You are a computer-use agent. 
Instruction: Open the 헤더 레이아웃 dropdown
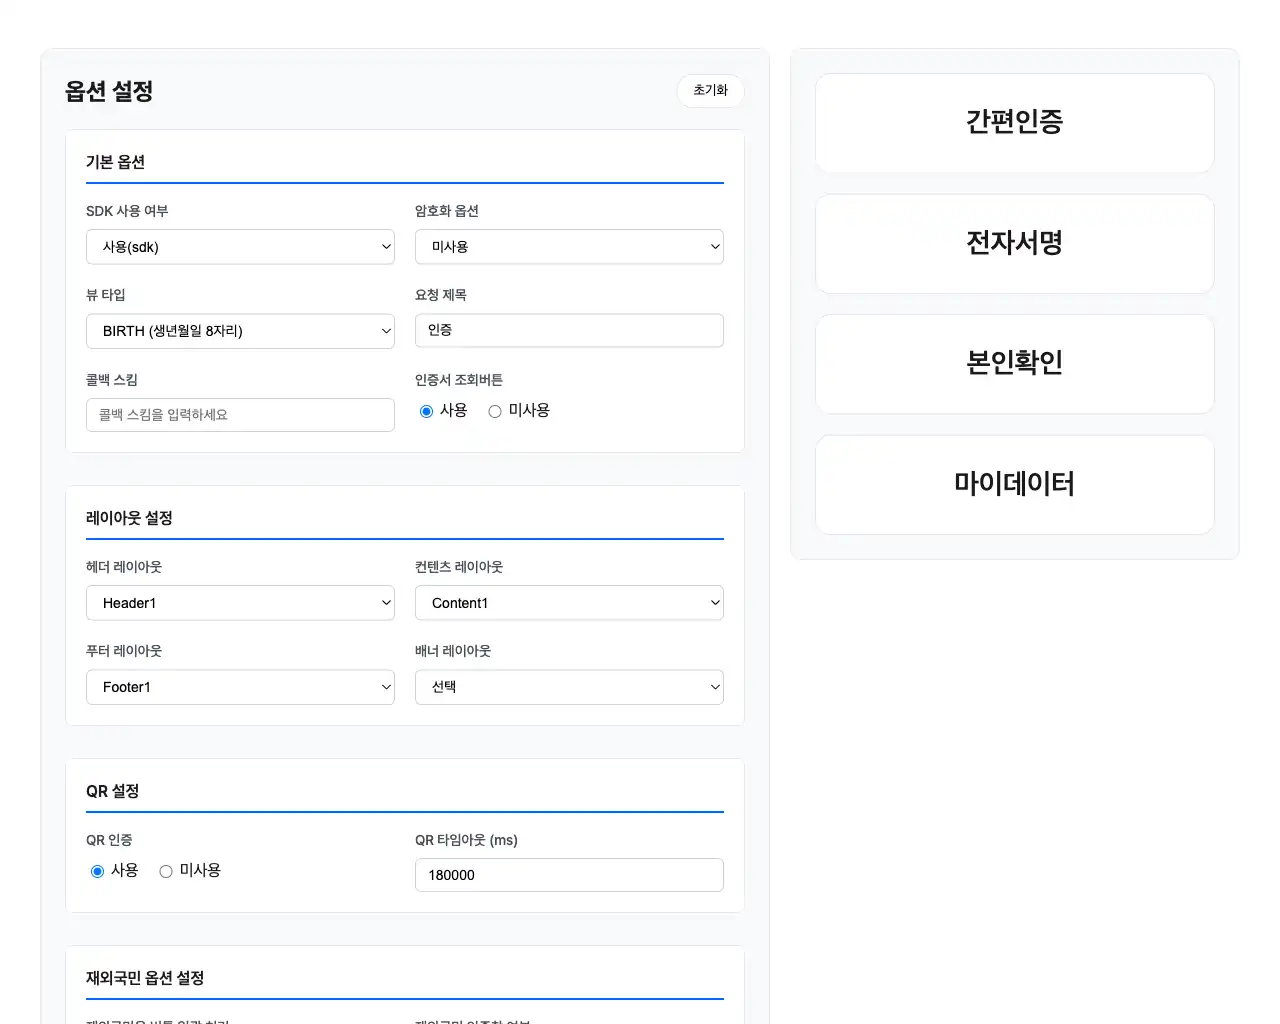click(x=240, y=602)
